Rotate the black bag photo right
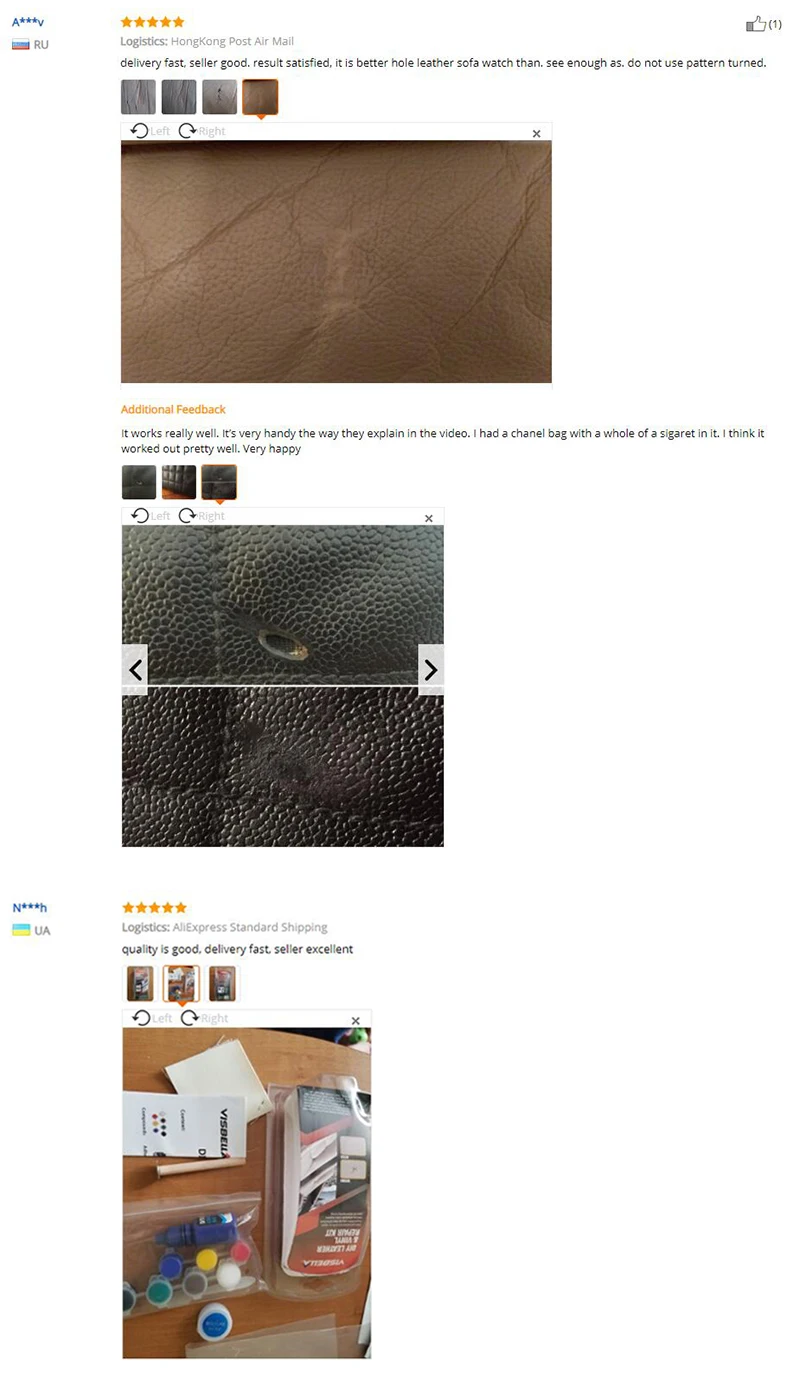This screenshot has height=1379, width=800. coord(202,516)
